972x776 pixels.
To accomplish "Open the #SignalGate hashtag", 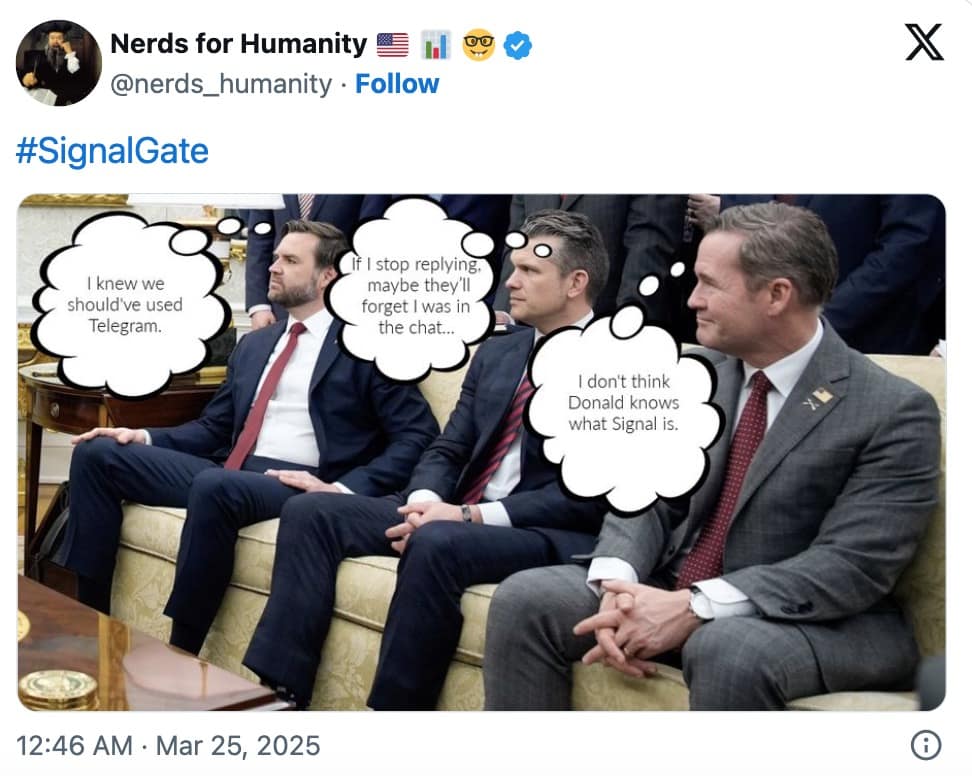I will point(112,151).
